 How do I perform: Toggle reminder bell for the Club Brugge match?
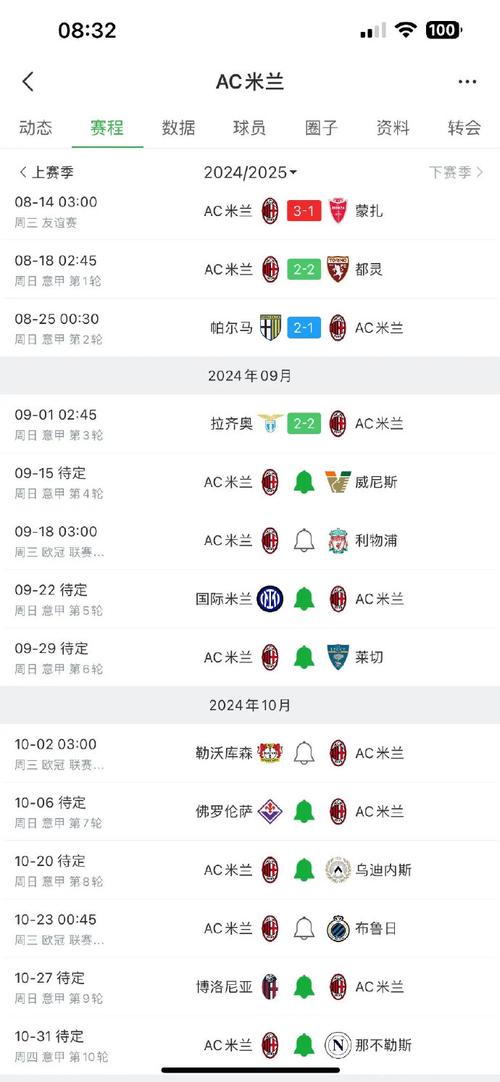tap(304, 928)
